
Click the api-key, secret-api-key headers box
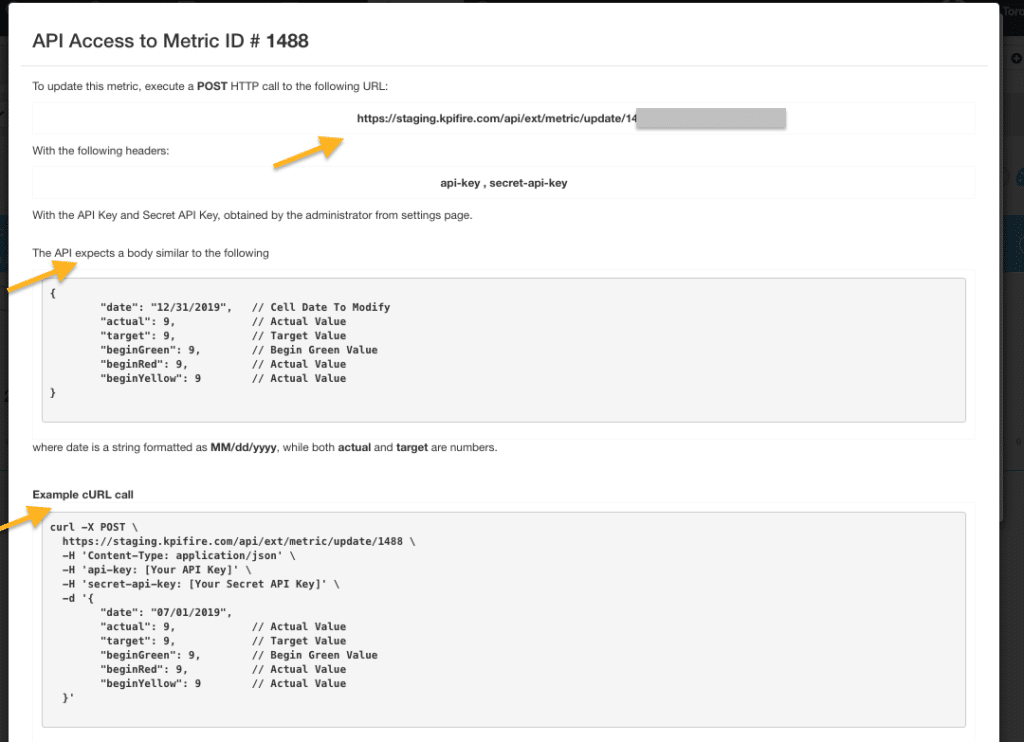pyautogui.click(x=503, y=183)
